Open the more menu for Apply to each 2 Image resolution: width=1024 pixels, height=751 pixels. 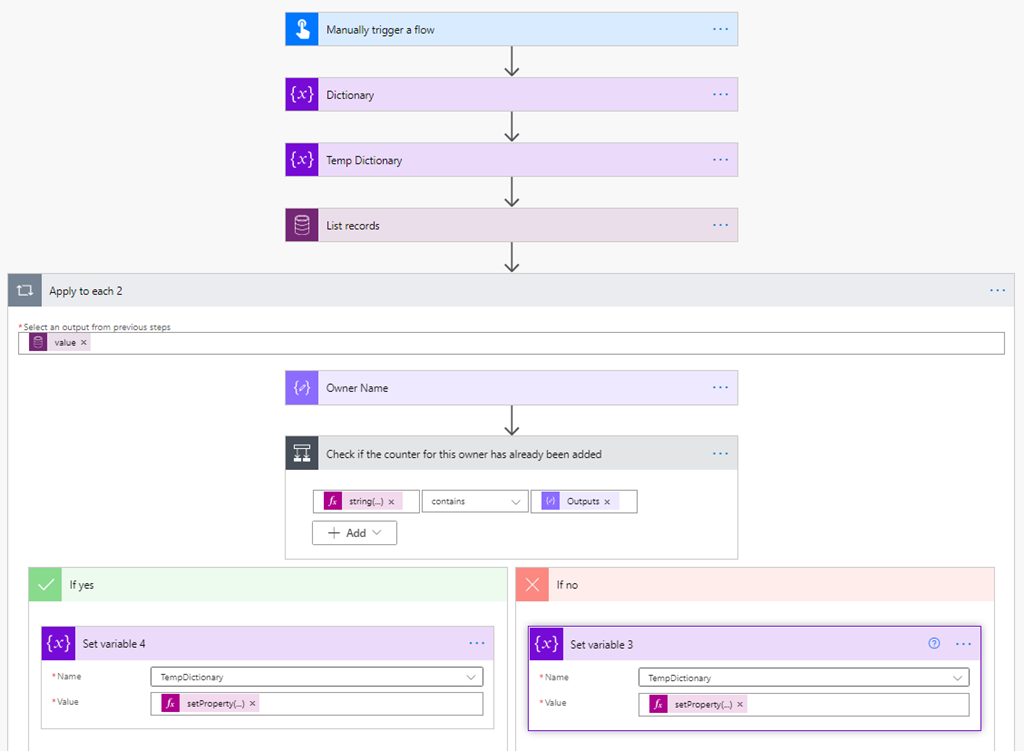997,291
